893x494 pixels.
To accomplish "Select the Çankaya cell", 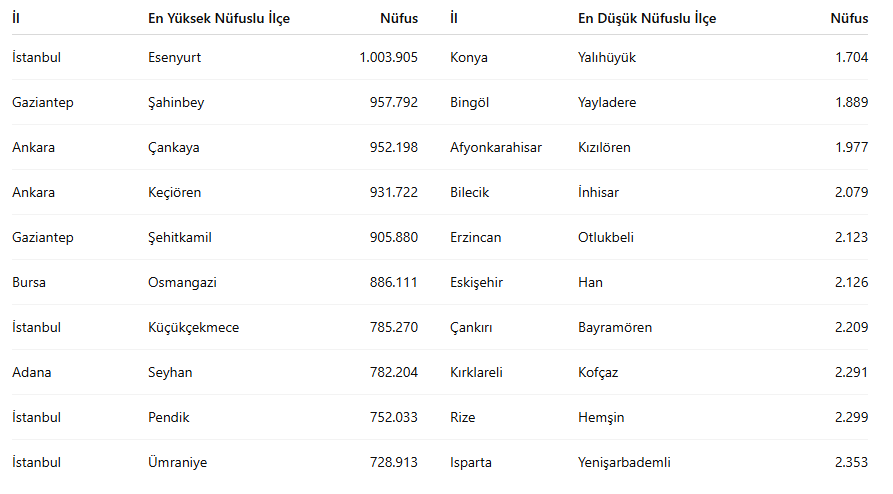I will coord(174,147).
